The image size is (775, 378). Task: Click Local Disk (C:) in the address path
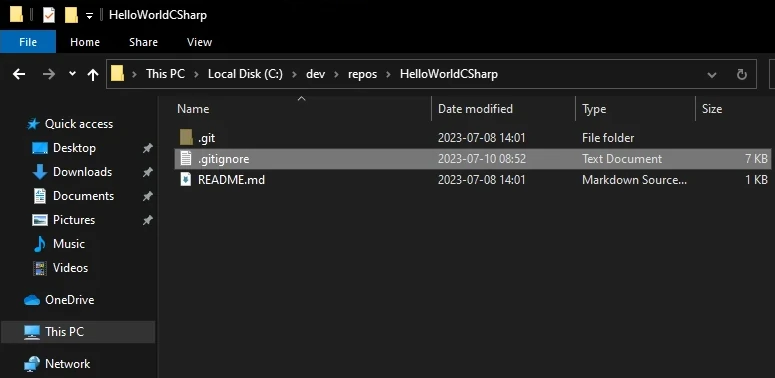(x=245, y=74)
